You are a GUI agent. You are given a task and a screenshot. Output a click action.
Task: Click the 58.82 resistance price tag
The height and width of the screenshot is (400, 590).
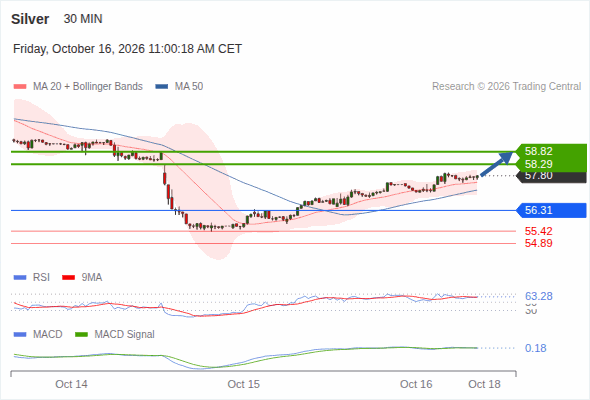552,151
